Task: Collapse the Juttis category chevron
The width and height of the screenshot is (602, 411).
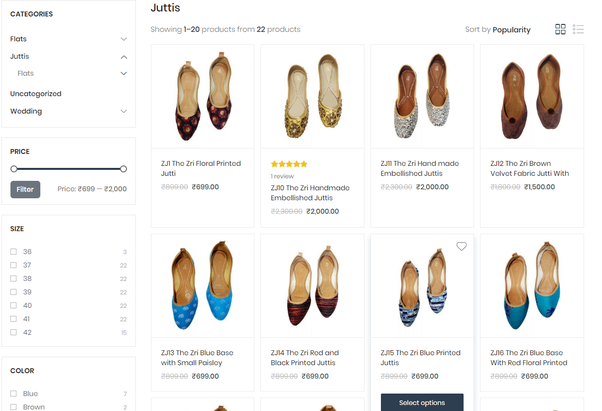Action: [x=124, y=57]
